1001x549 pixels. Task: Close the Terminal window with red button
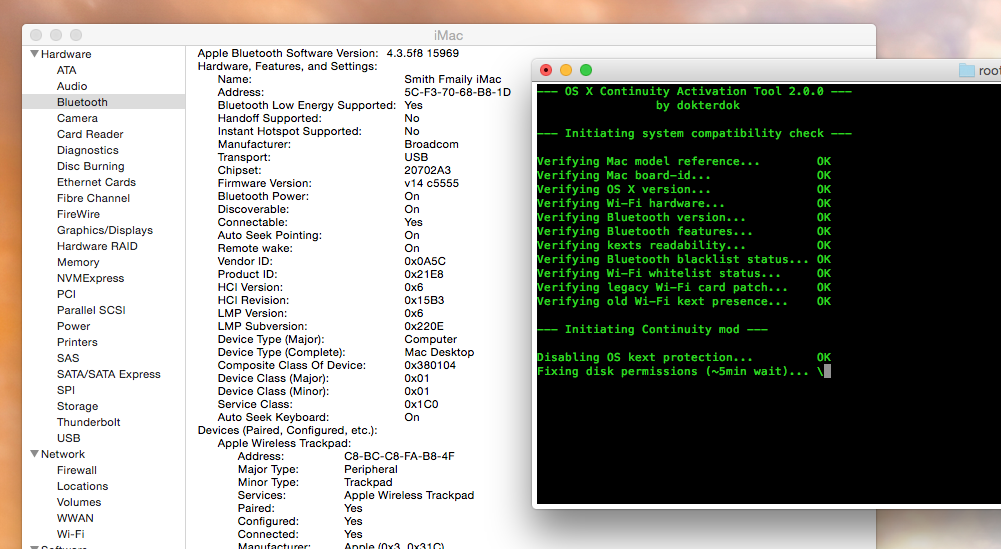point(546,70)
